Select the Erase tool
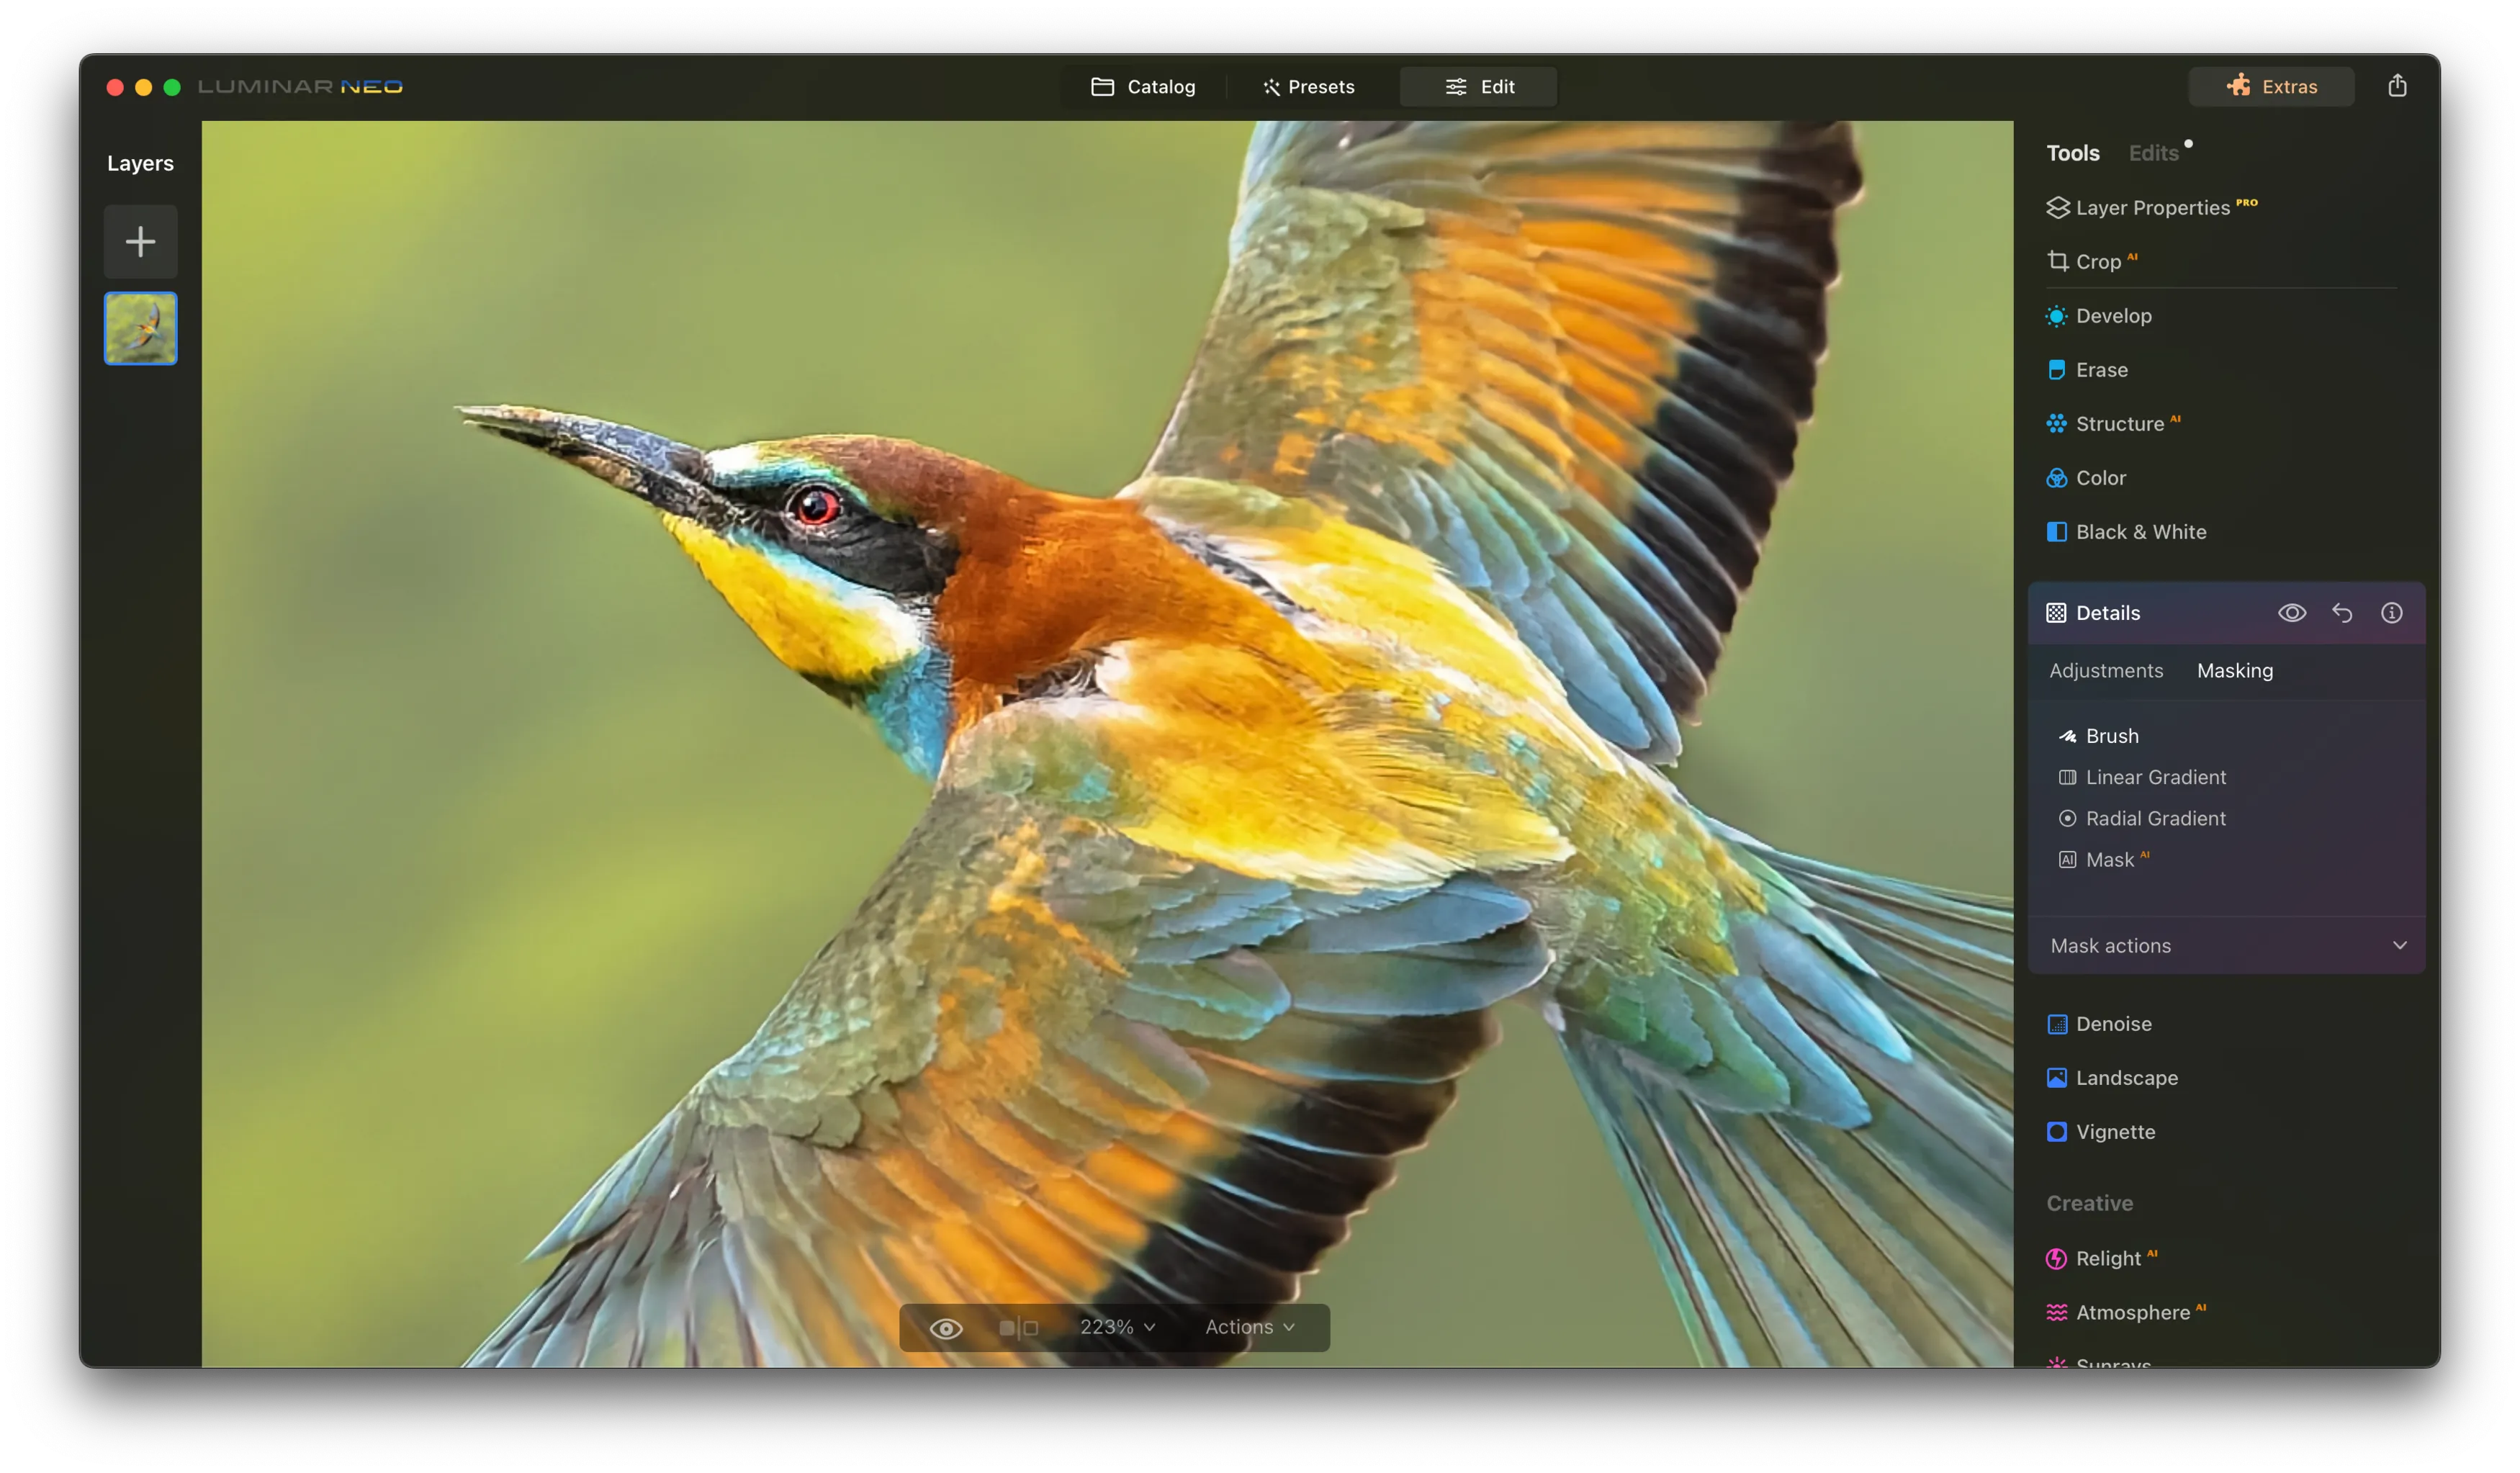Image resolution: width=2520 pixels, height=1473 pixels. point(2101,370)
